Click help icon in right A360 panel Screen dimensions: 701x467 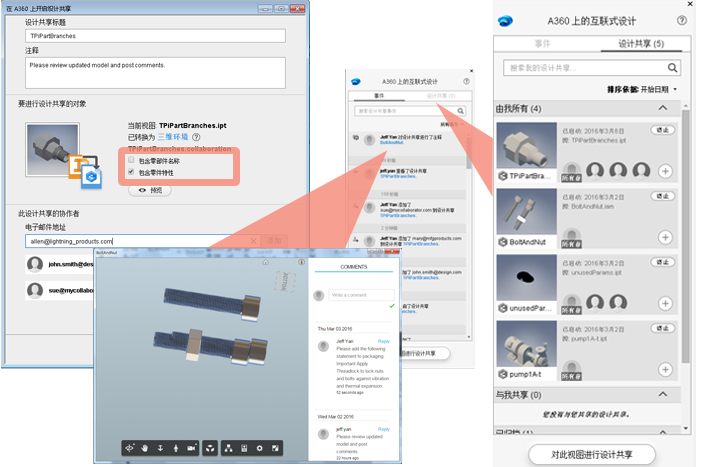(681, 20)
